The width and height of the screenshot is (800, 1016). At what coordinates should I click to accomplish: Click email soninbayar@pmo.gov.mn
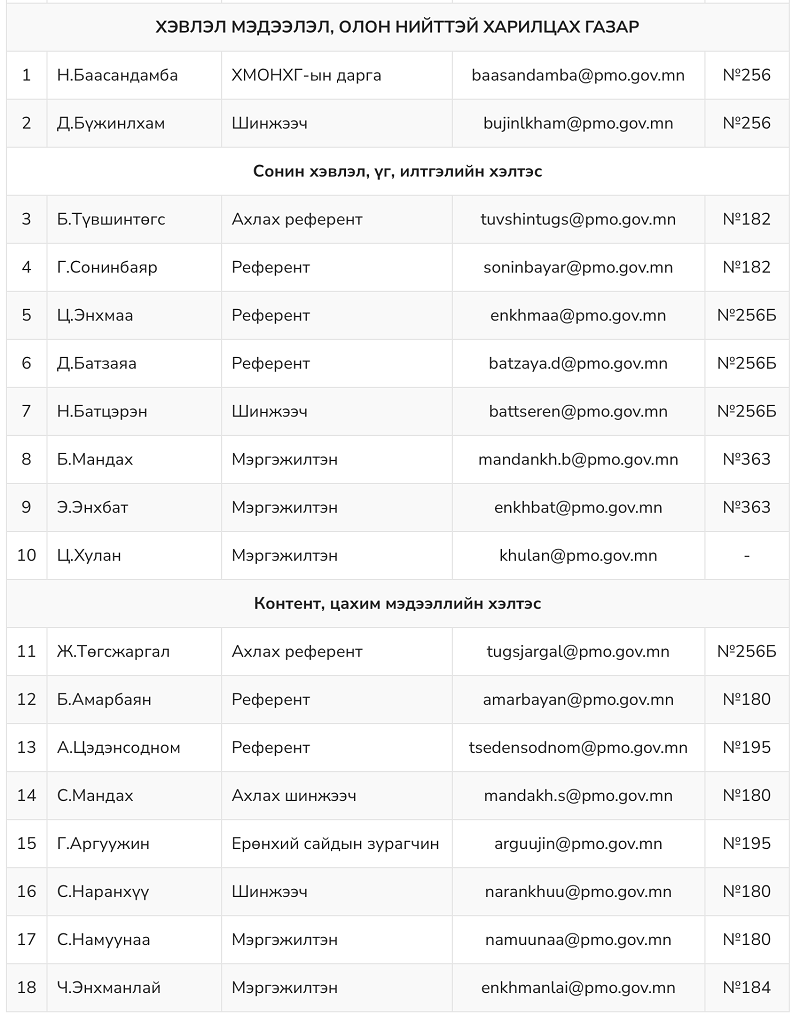[578, 267]
